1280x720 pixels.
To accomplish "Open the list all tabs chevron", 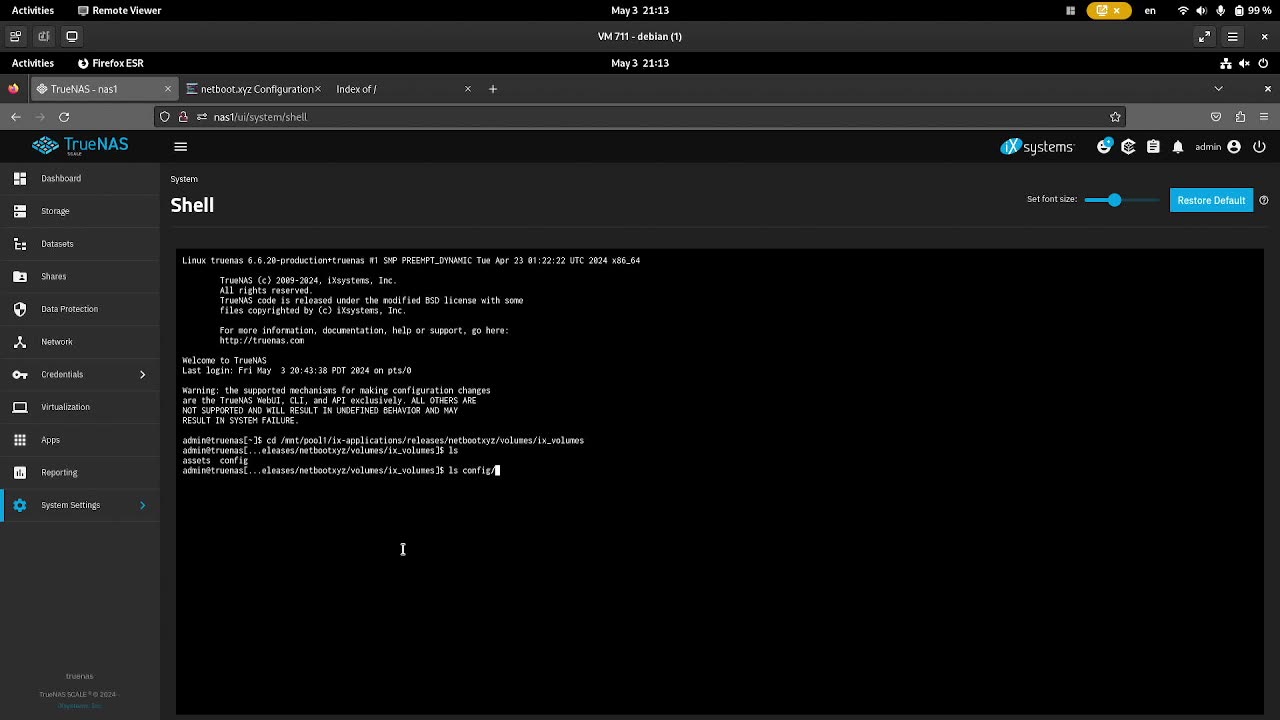I will click(x=1218, y=89).
